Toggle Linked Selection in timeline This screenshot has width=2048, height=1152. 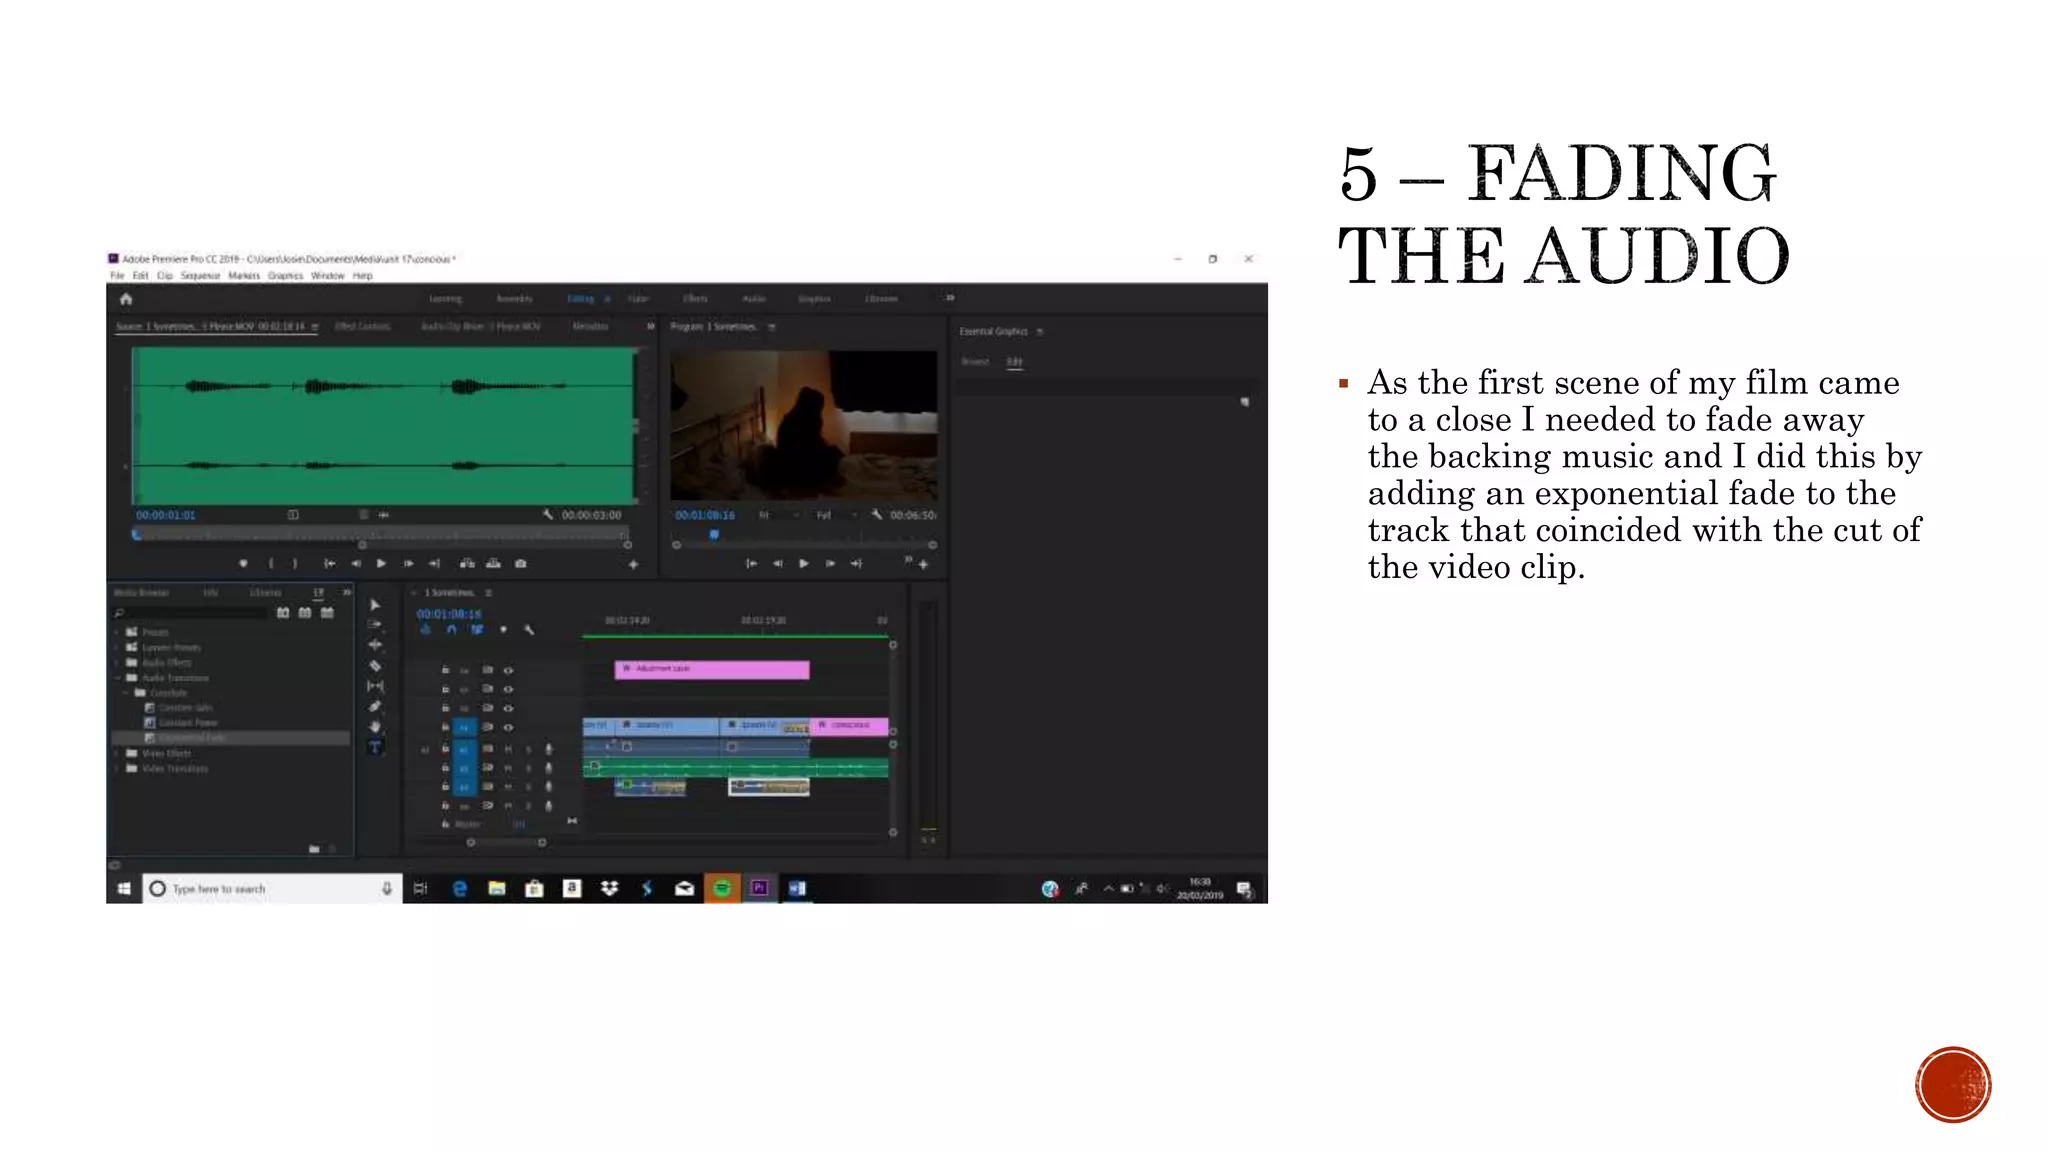click(477, 630)
